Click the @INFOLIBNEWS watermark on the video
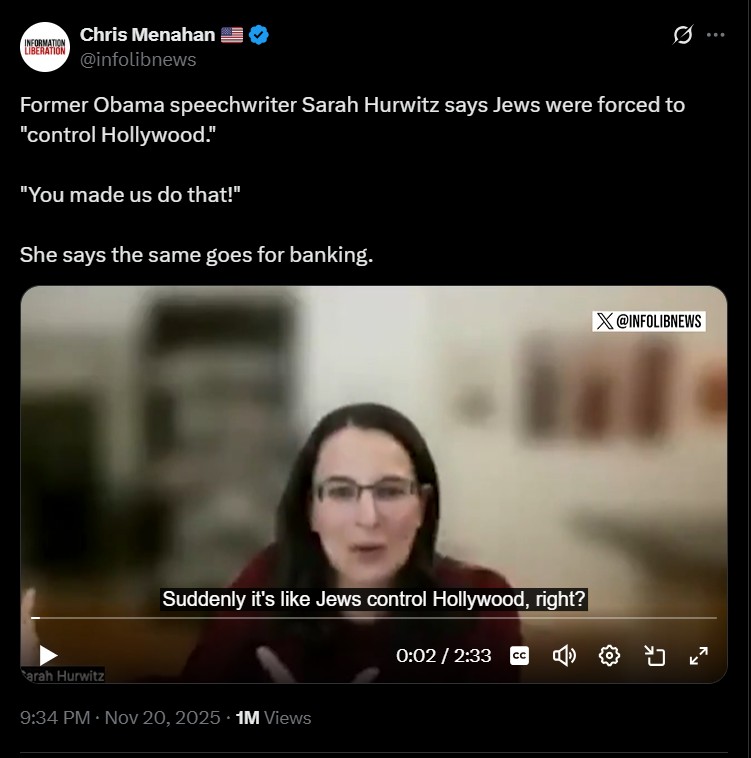The width and height of the screenshot is (751, 758). (649, 321)
